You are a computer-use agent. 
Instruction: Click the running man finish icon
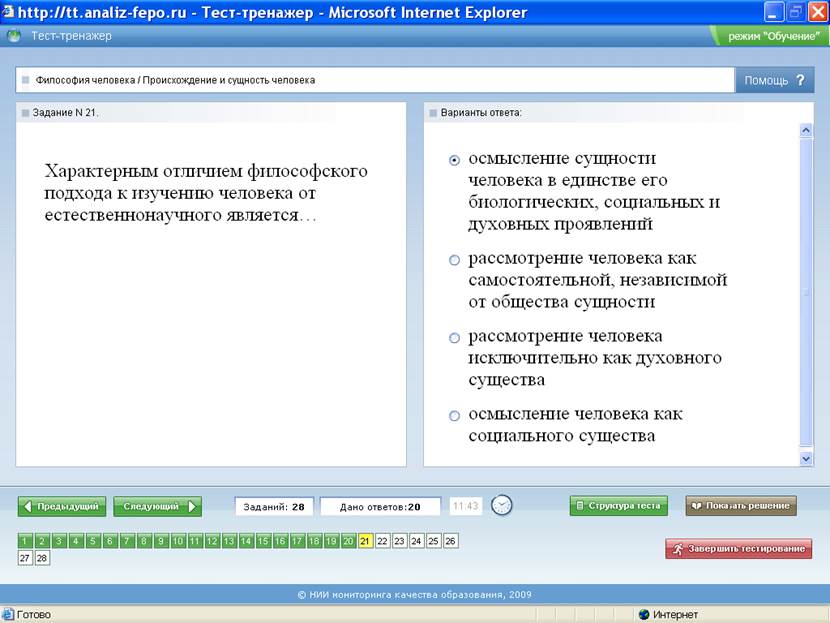point(678,549)
